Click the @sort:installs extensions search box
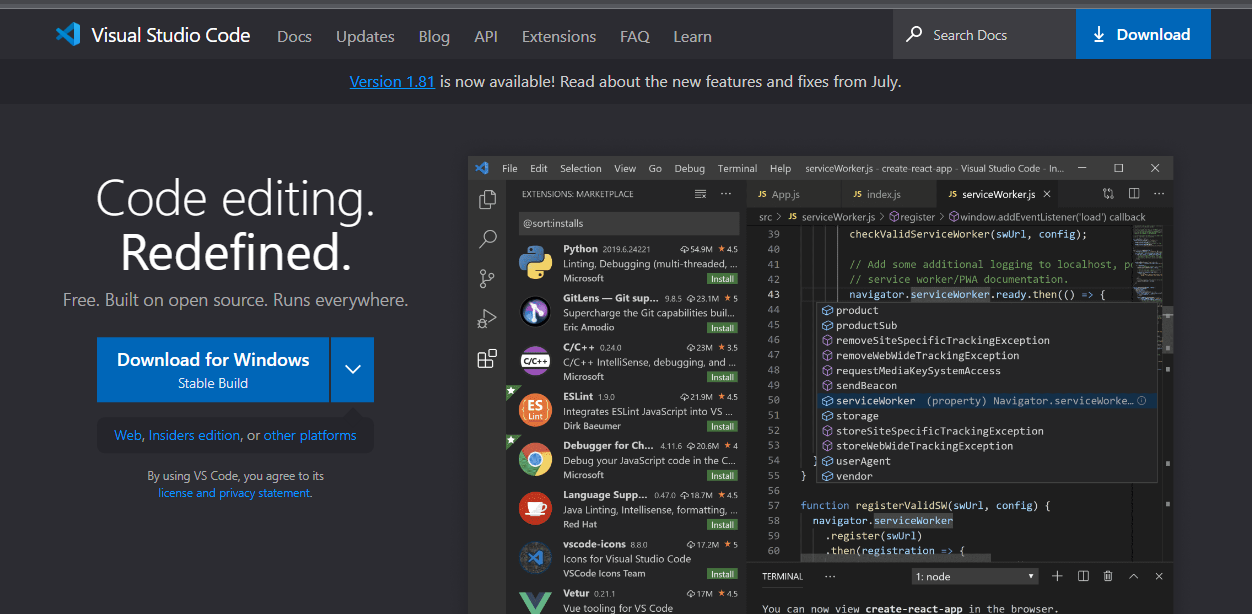This screenshot has height=614, width=1252. pyautogui.click(x=628, y=223)
